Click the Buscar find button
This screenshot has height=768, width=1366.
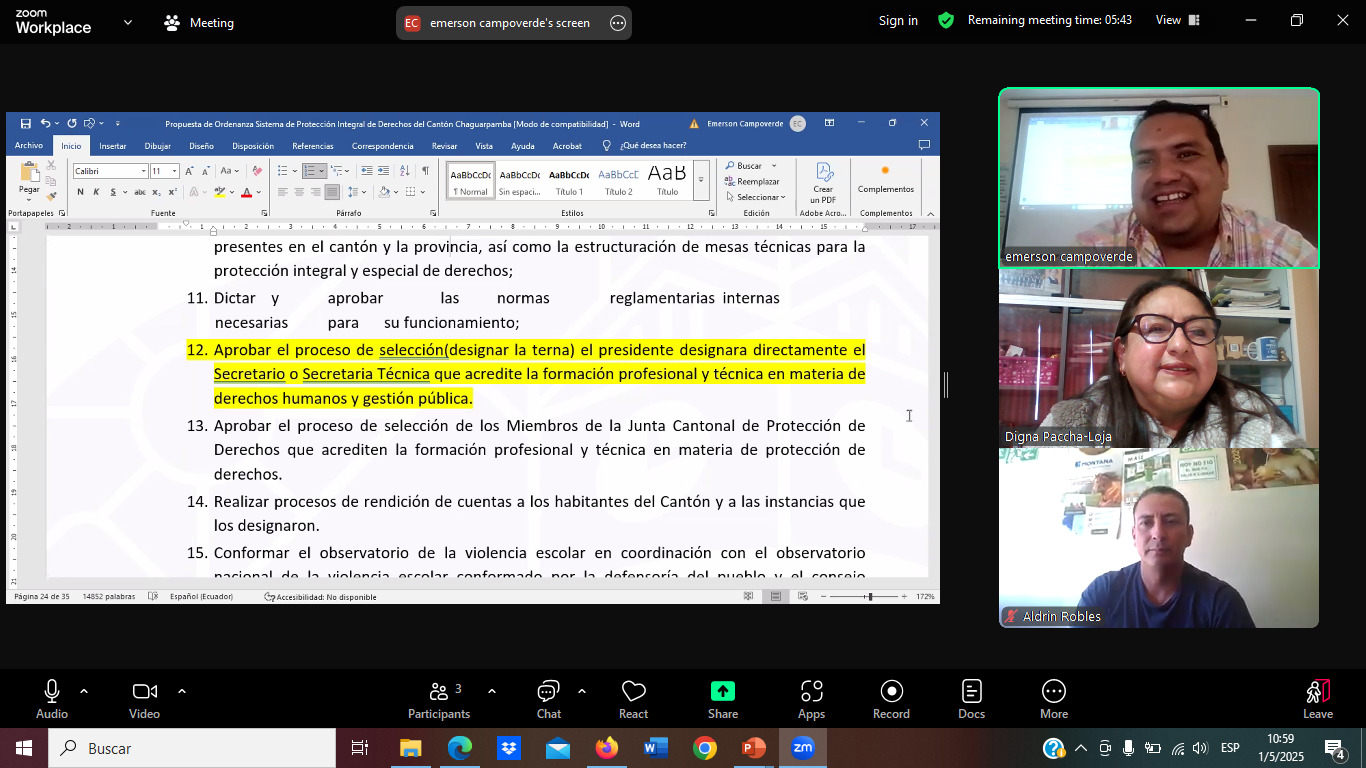(x=744, y=166)
